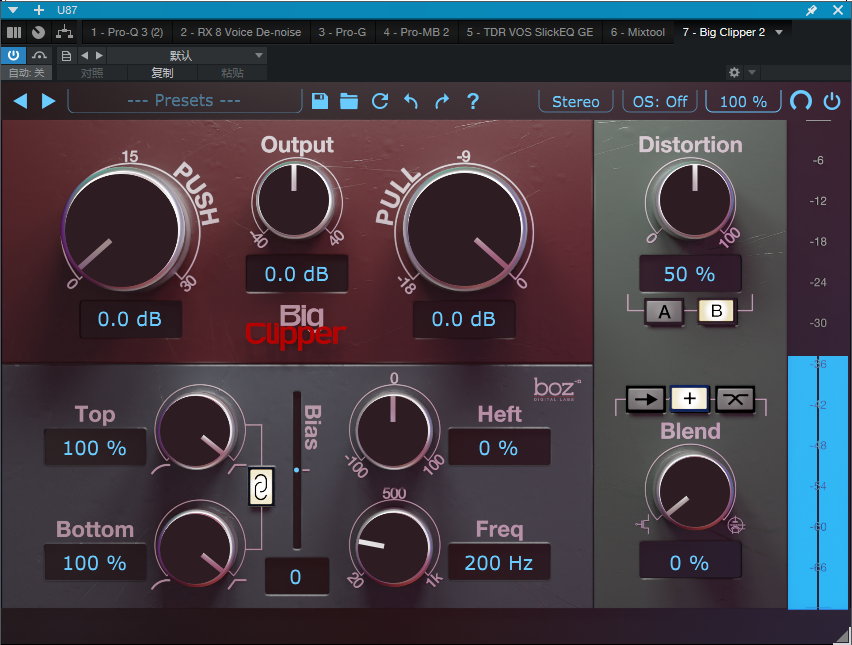Select the plus parallel blend mode
The height and width of the screenshot is (645, 852).
pyautogui.click(x=690, y=399)
